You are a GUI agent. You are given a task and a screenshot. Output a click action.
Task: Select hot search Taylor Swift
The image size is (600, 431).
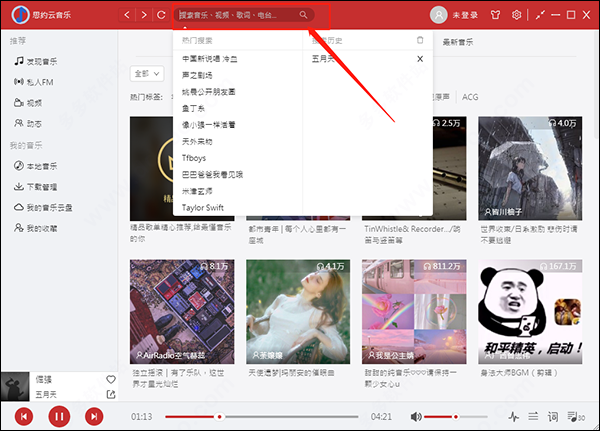tap(203, 207)
